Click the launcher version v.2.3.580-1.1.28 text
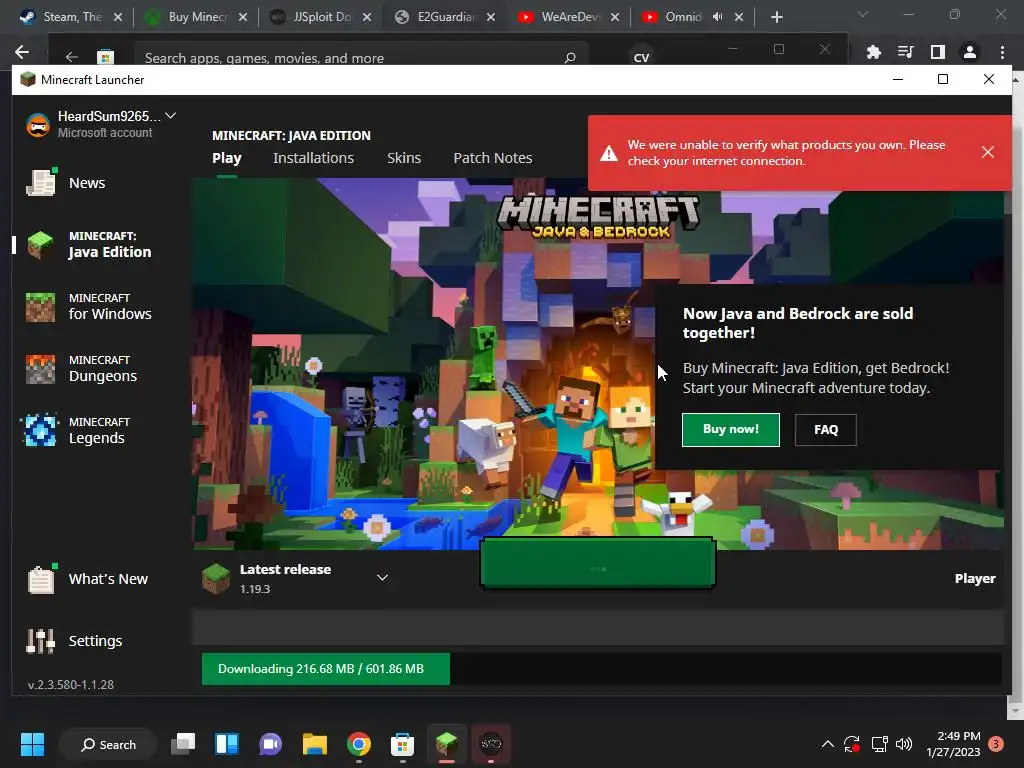 71,684
